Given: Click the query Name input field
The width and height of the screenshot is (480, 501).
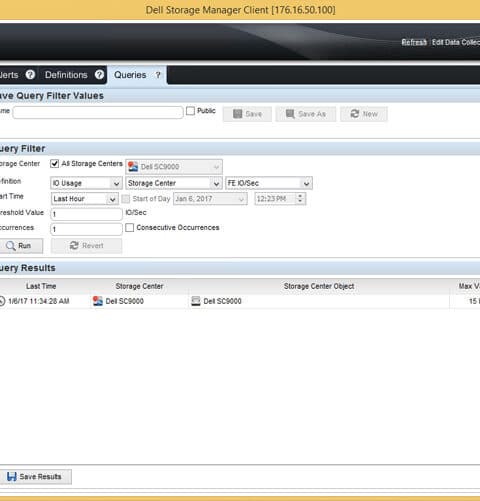Looking at the screenshot, I should (98, 112).
